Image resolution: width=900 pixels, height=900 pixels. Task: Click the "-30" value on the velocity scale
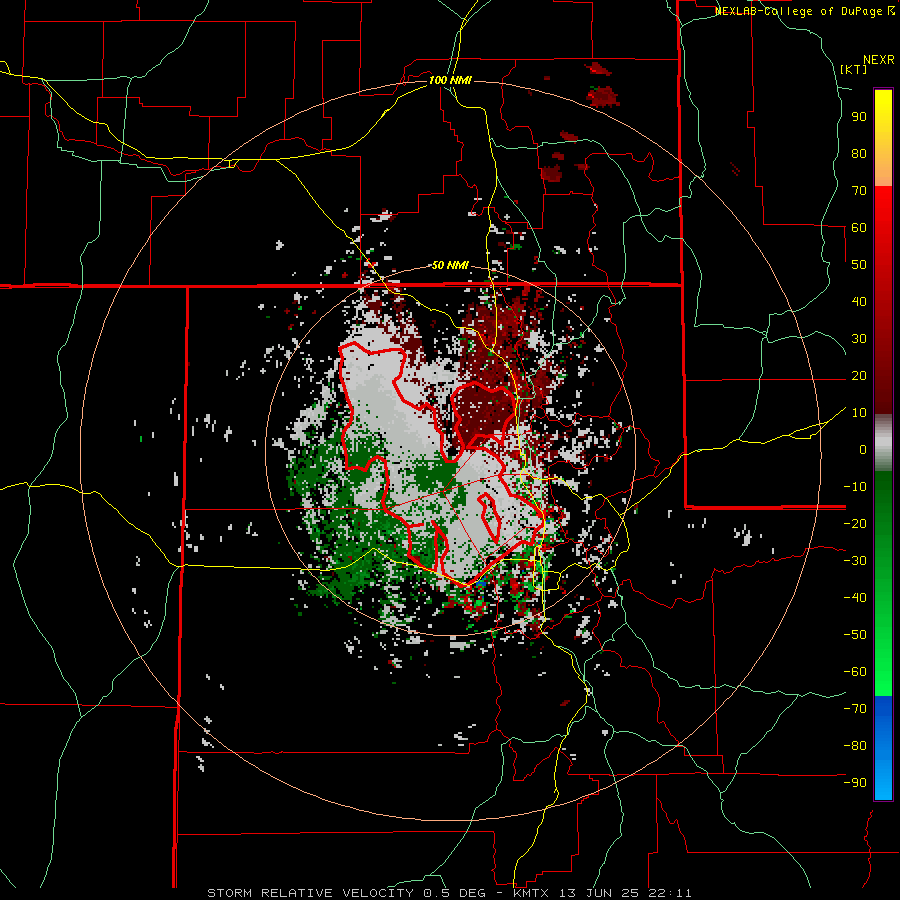click(855, 561)
